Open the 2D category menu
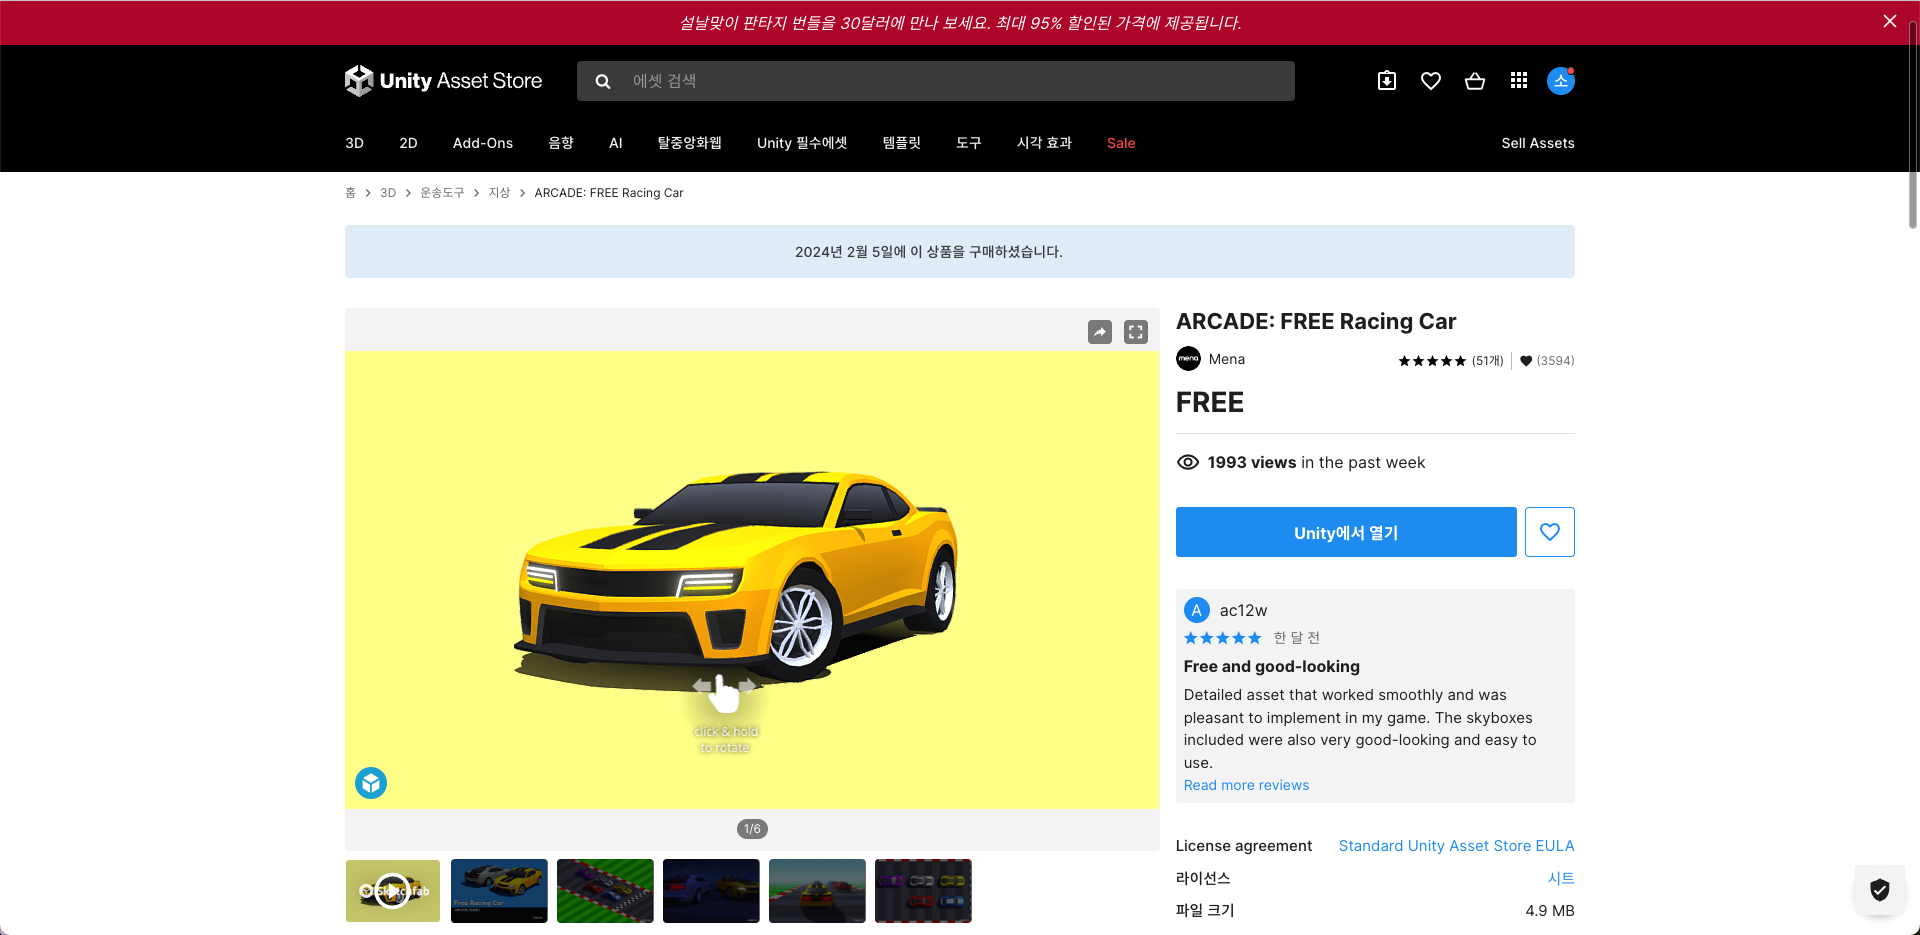The width and height of the screenshot is (1920, 935). (x=408, y=143)
